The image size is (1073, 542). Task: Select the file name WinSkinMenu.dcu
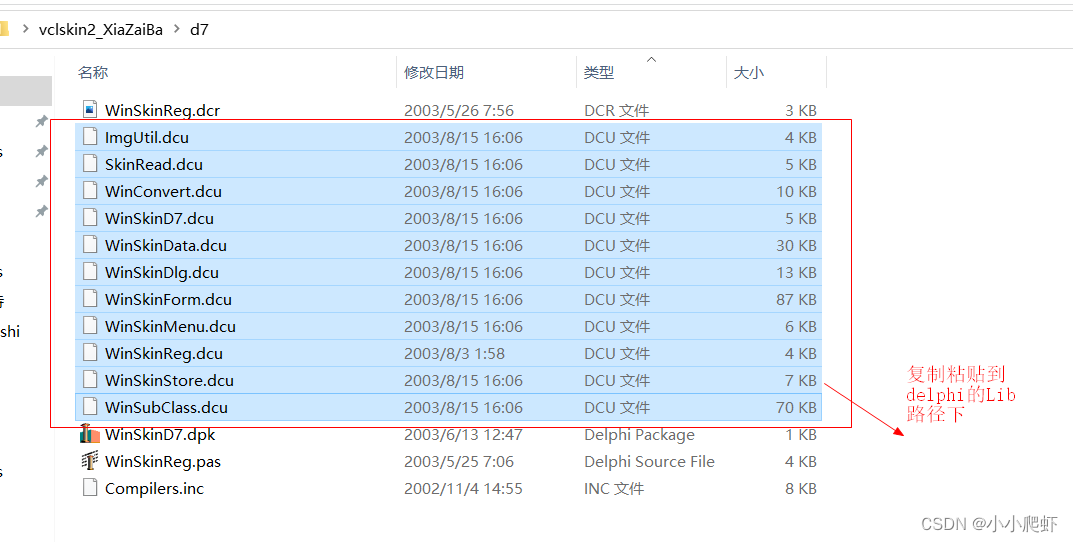(x=170, y=326)
